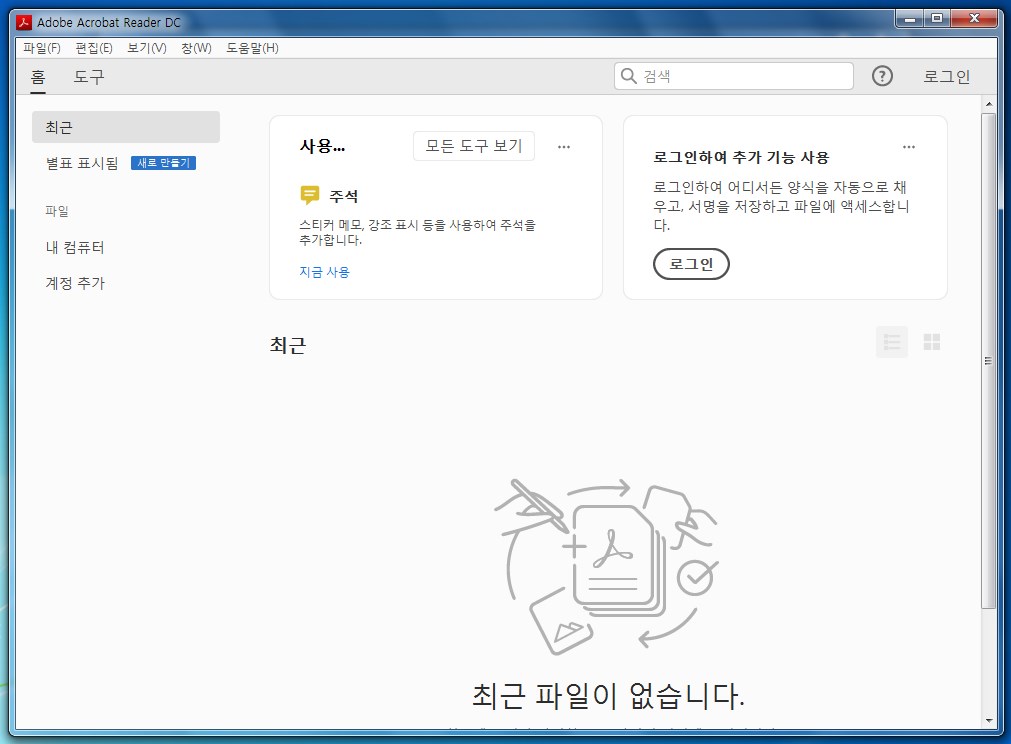Switch recent files to list view

892,342
